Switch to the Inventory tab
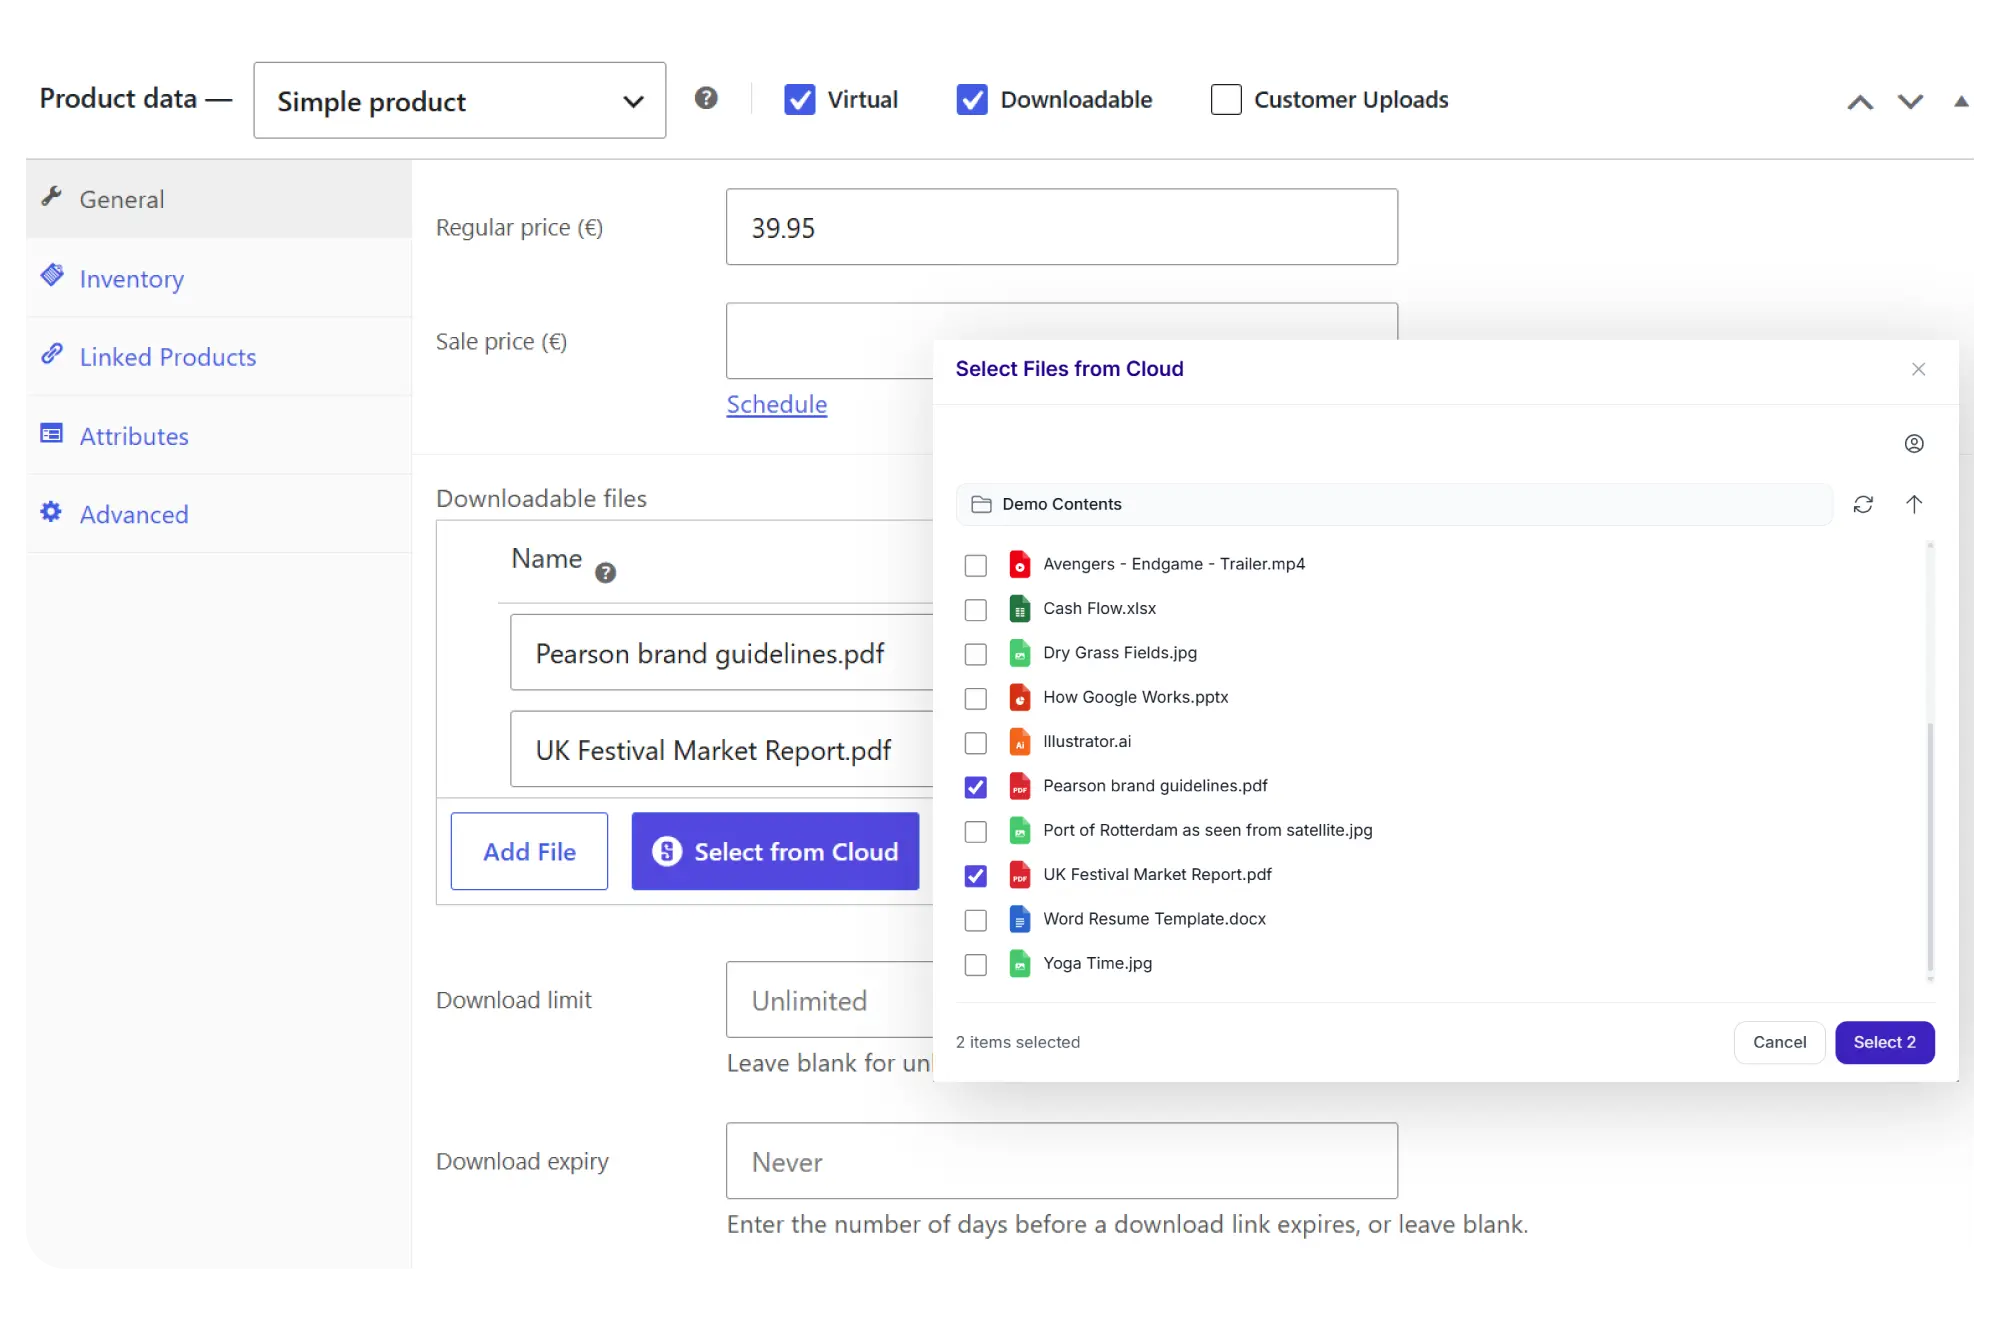2000x1321 pixels. pos(219,278)
